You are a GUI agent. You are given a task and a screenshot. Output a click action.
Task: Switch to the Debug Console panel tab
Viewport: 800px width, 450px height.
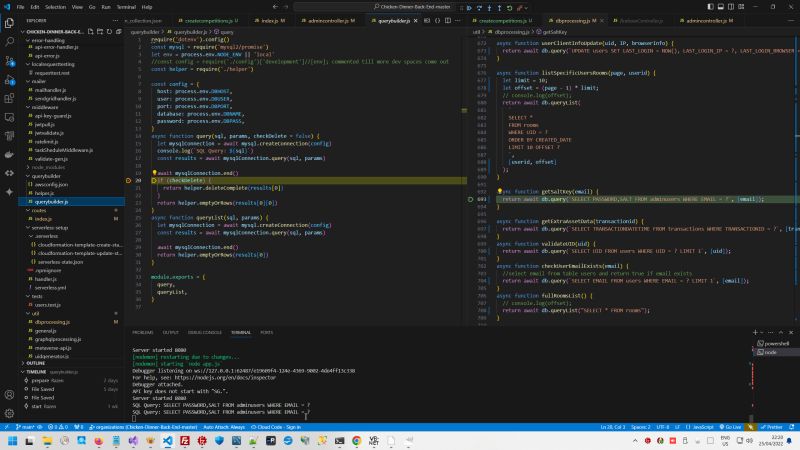point(205,332)
